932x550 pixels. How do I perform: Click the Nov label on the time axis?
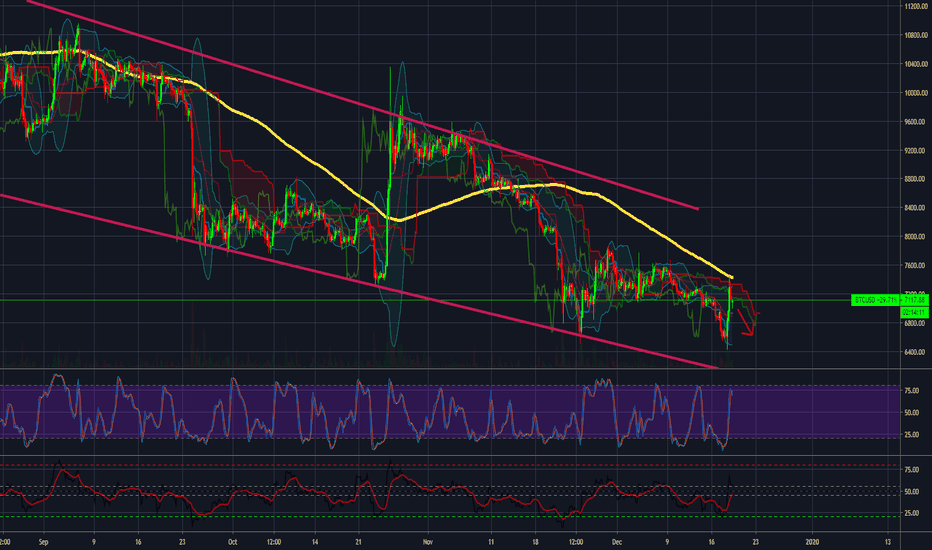point(429,542)
